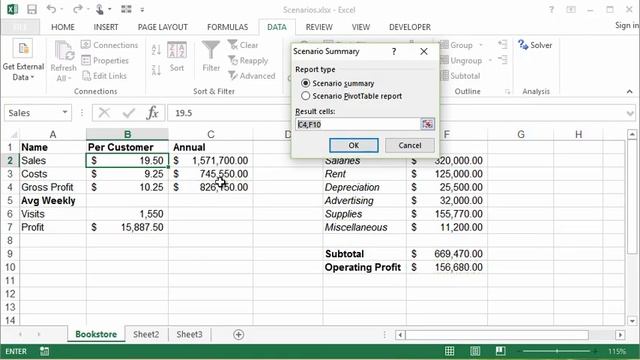Click Edit Links

point(104,76)
